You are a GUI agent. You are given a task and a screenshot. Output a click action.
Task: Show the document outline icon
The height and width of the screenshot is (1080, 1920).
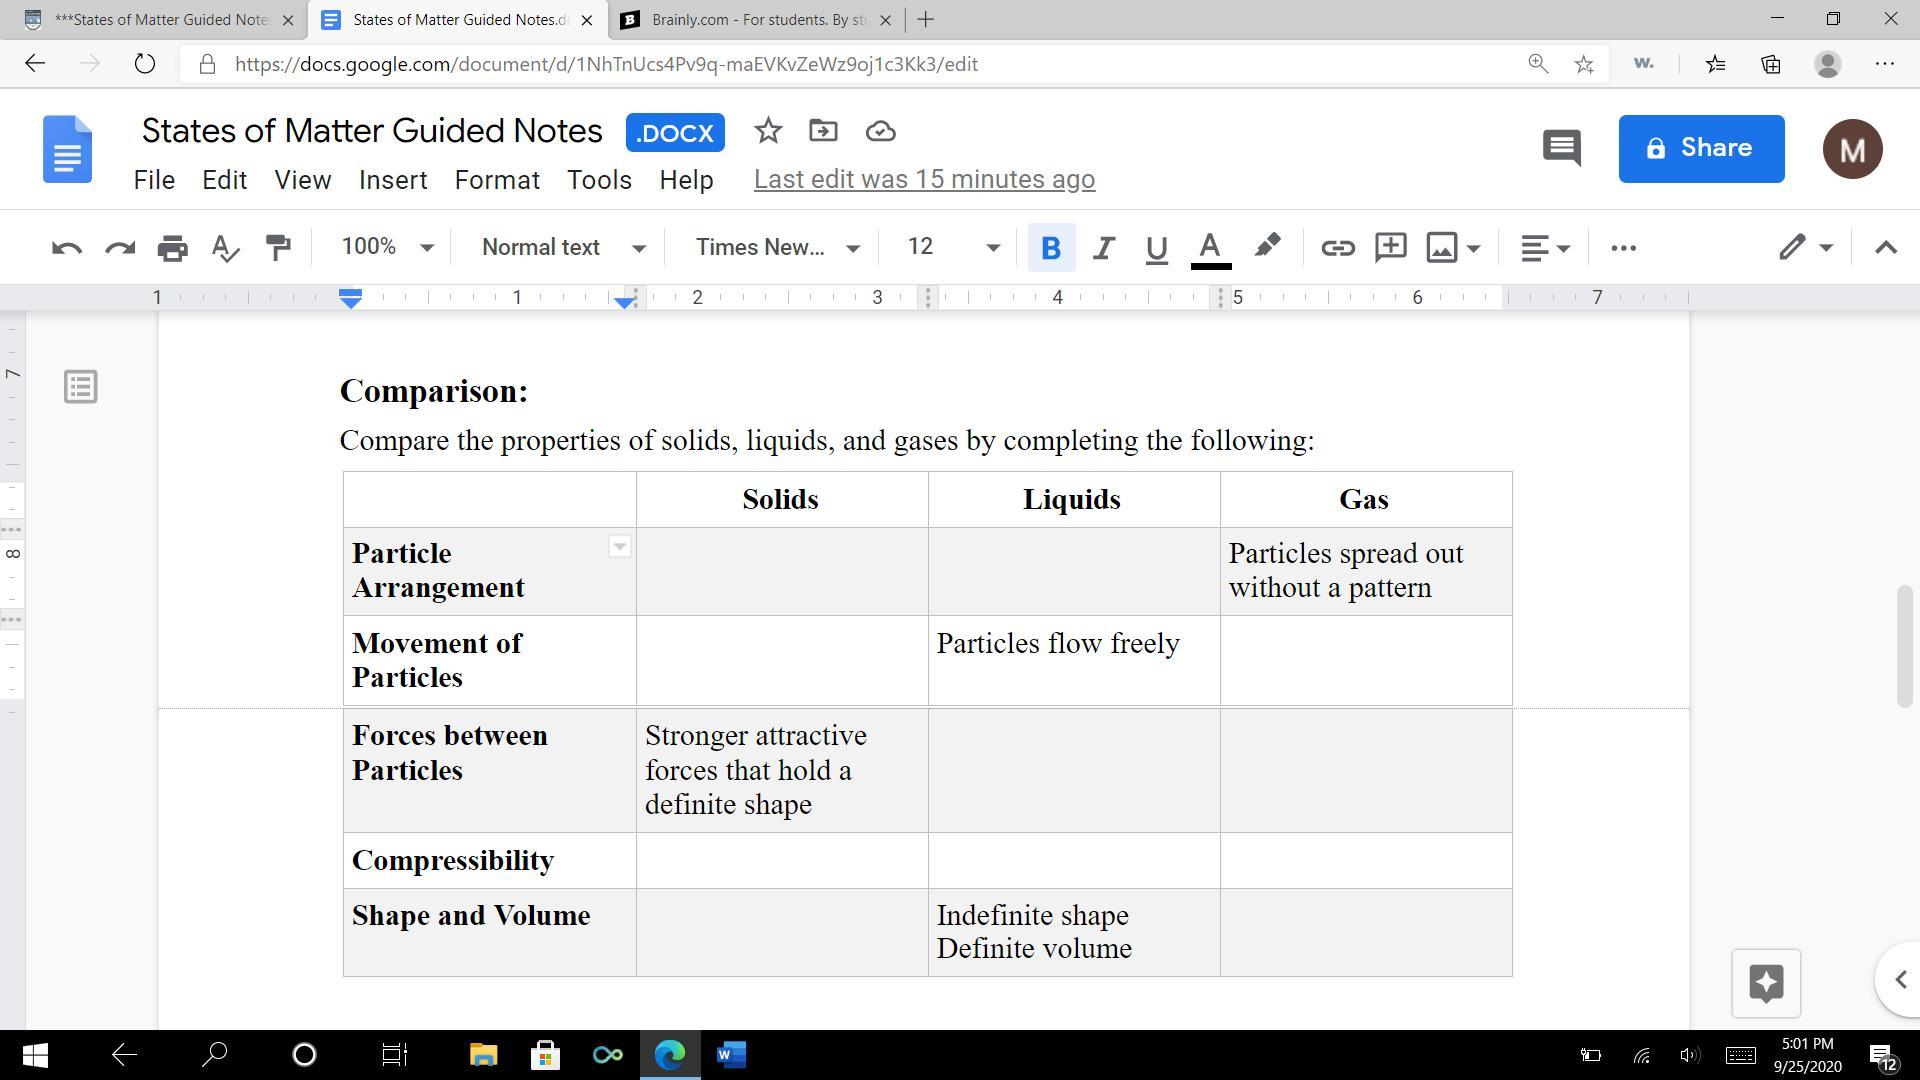click(x=81, y=387)
